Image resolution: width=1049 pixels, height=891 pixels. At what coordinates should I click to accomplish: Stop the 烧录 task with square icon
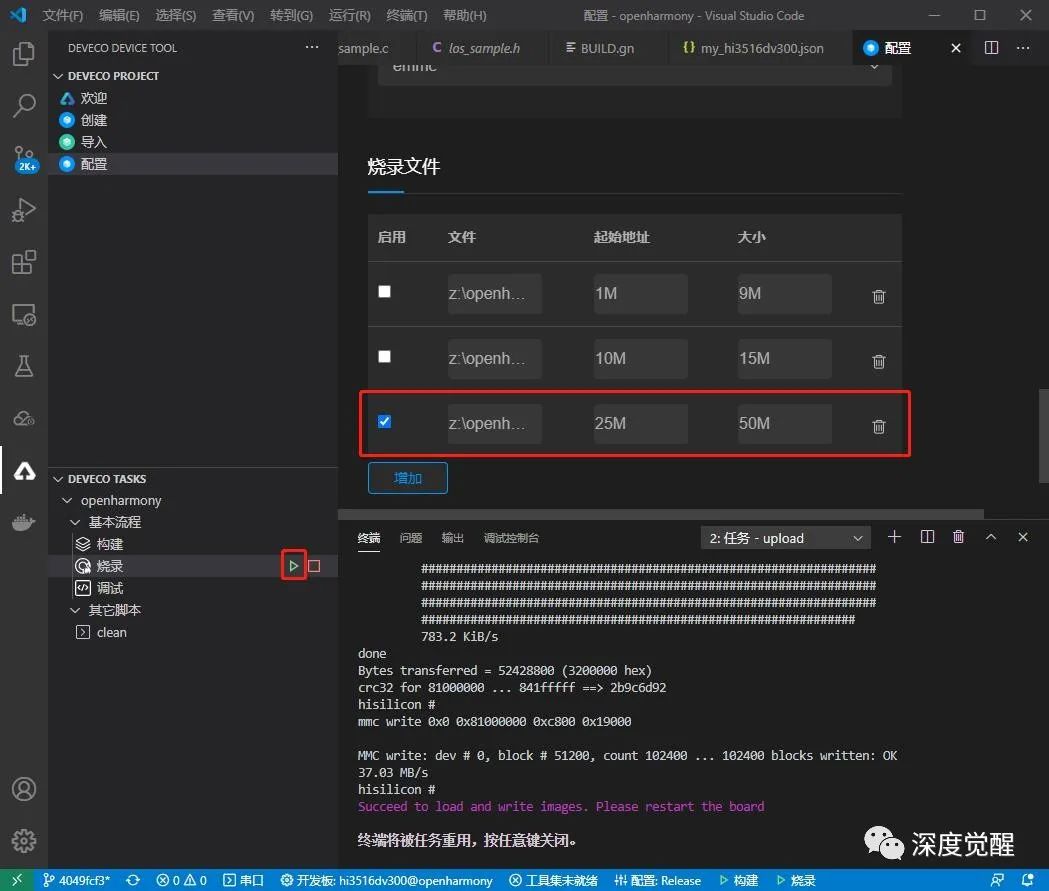tap(314, 566)
